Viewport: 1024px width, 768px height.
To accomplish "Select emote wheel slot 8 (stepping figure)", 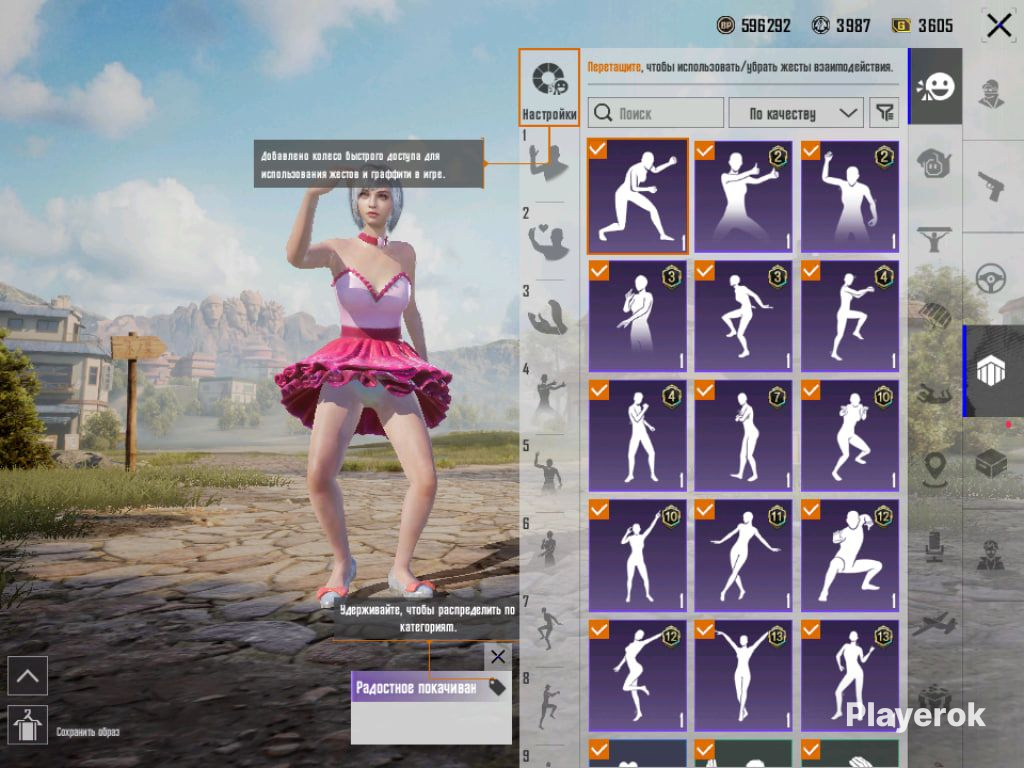I will coord(547,705).
